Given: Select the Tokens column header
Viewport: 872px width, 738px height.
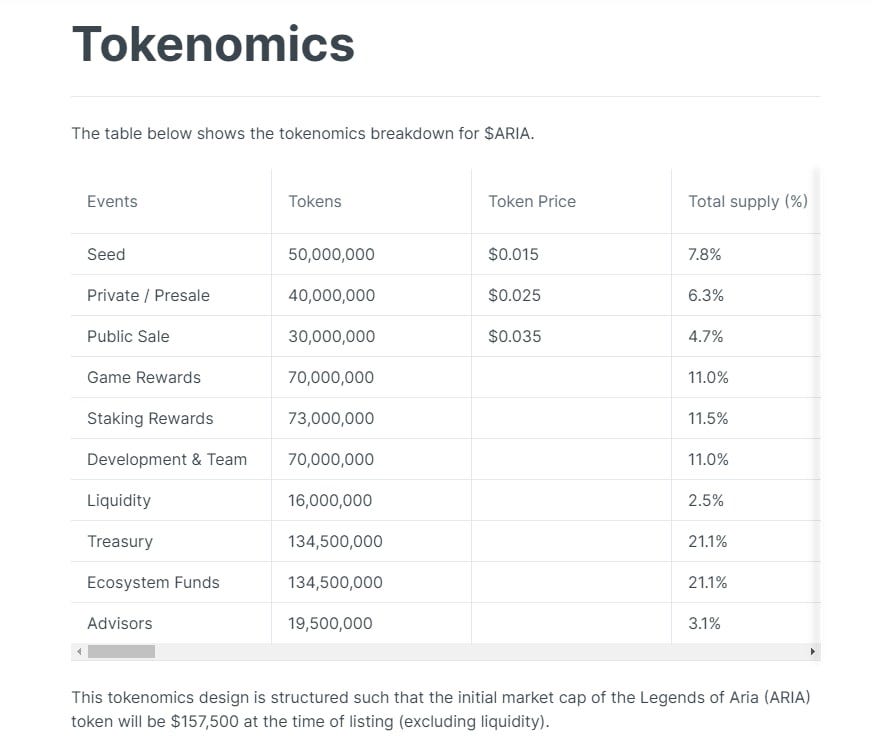Looking at the screenshot, I should (x=315, y=201).
